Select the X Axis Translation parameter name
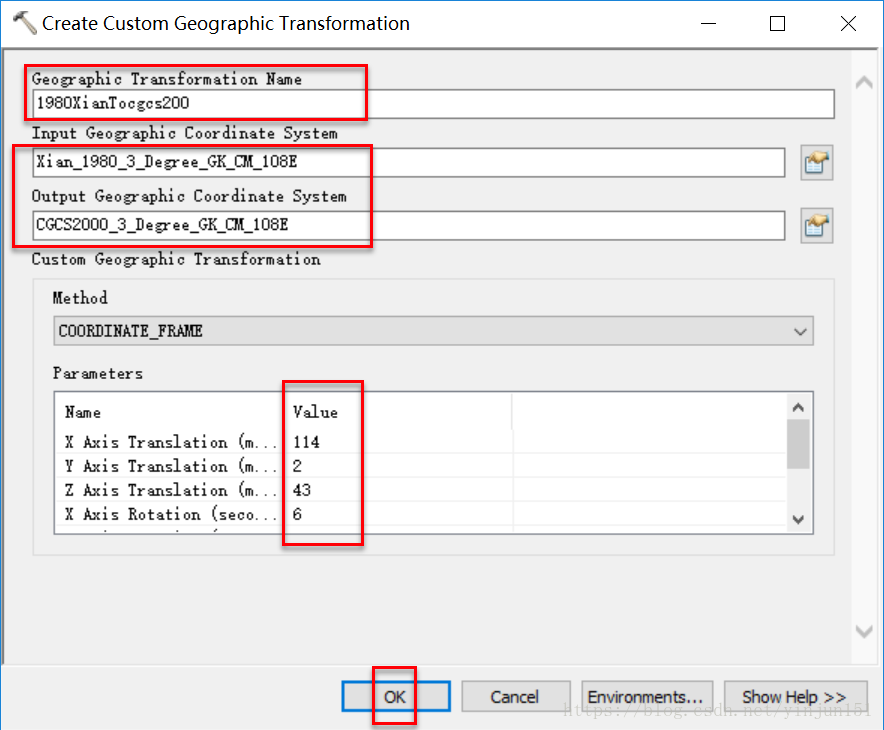The height and width of the screenshot is (730, 884). pos(170,442)
